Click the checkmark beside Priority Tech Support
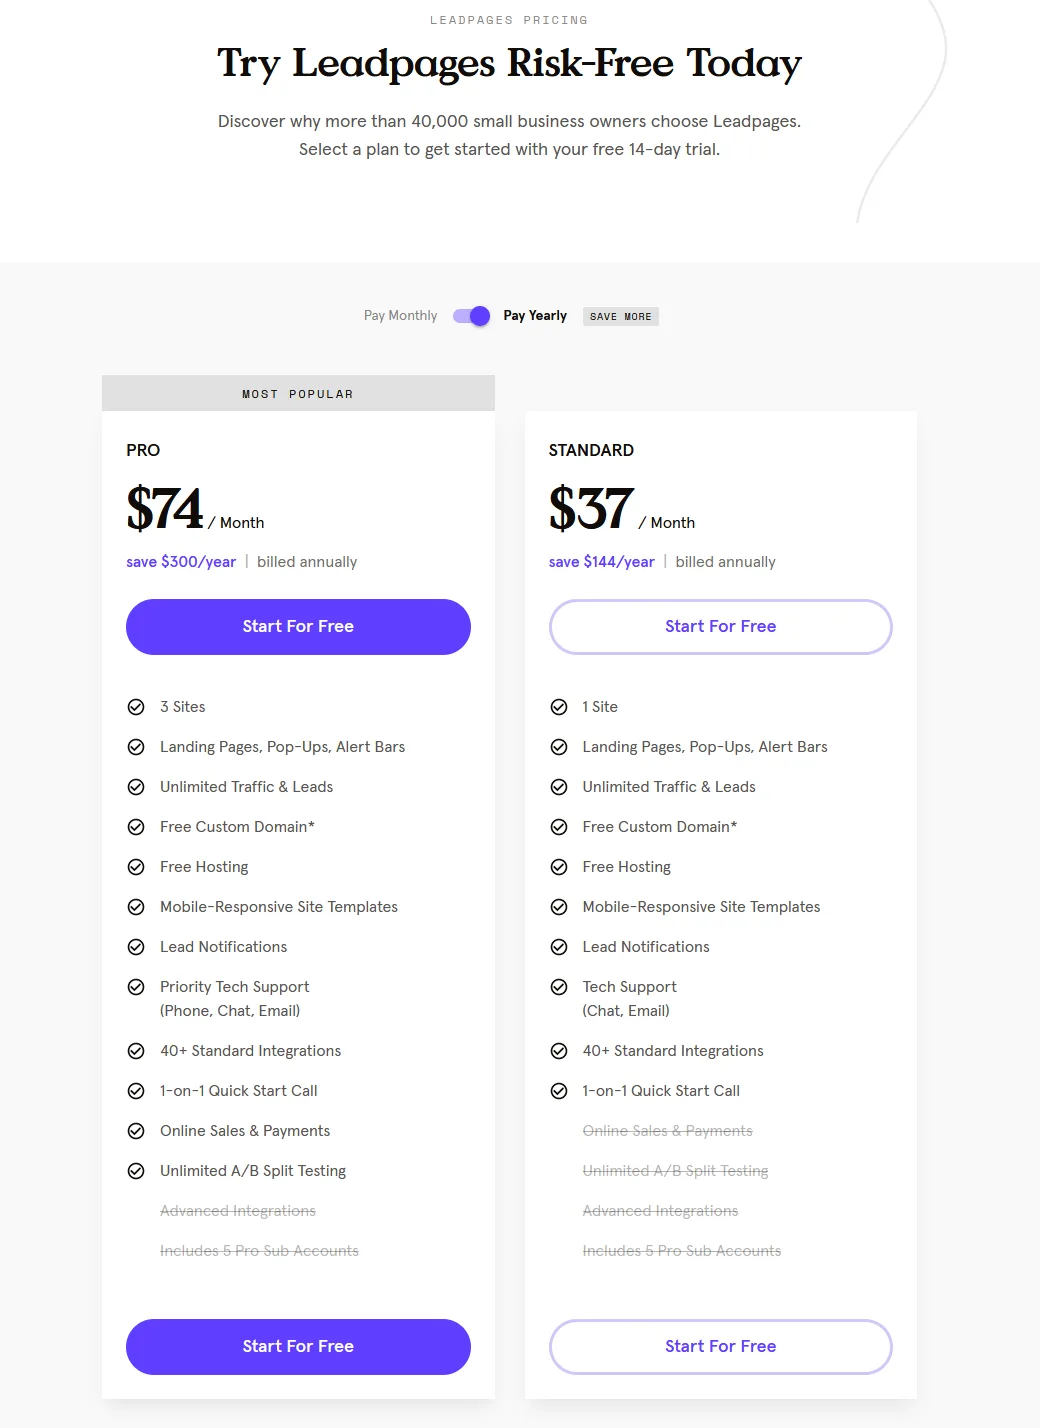Viewport: 1040px width, 1428px height. pyautogui.click(x=136, y=987)
